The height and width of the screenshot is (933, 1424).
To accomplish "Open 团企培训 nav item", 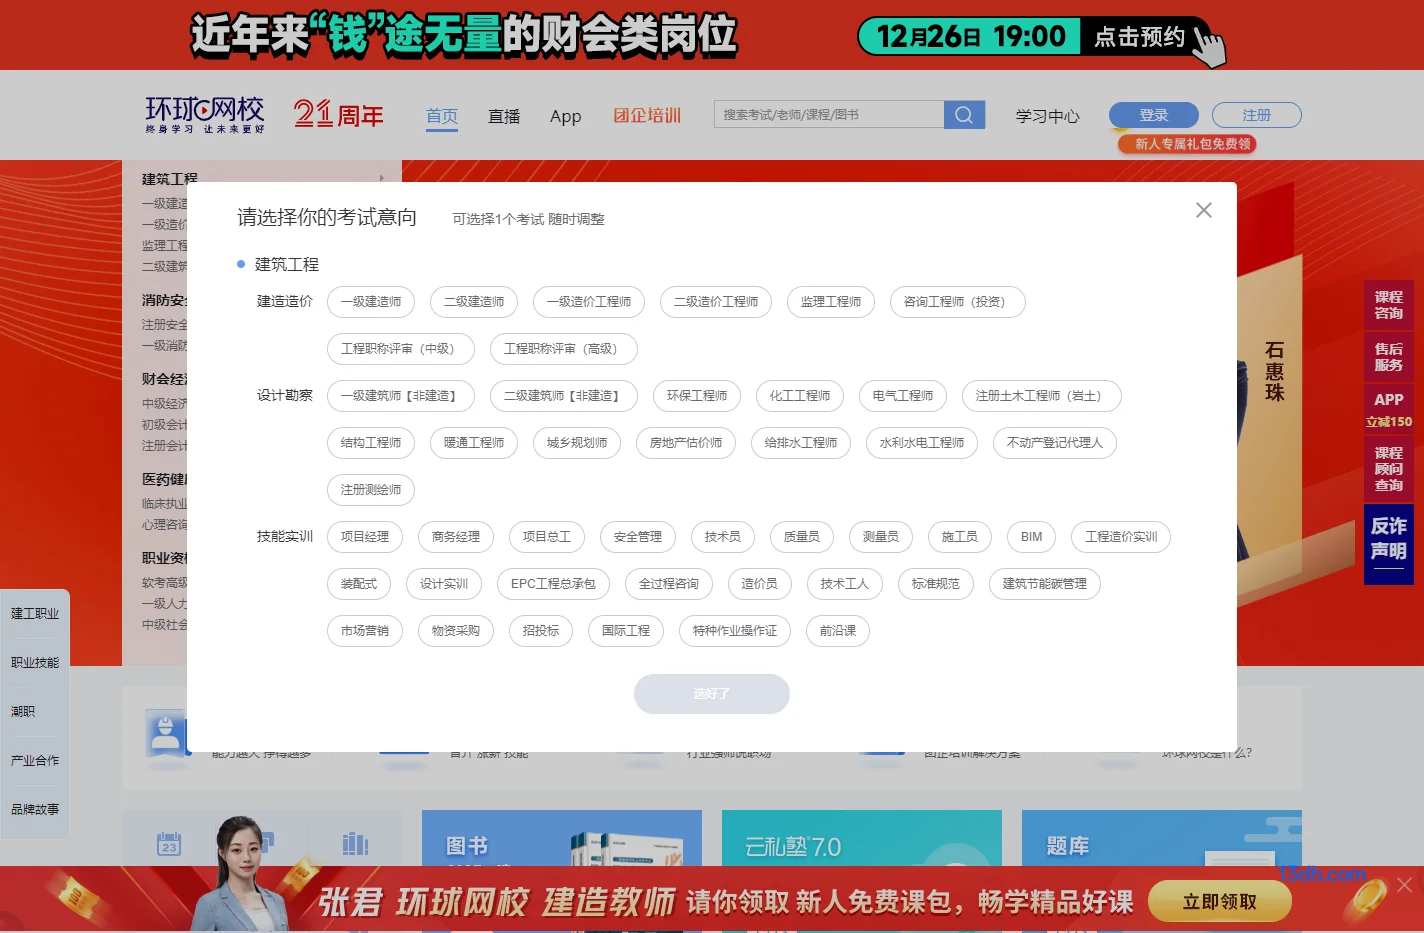I will [x=647, y=116].
